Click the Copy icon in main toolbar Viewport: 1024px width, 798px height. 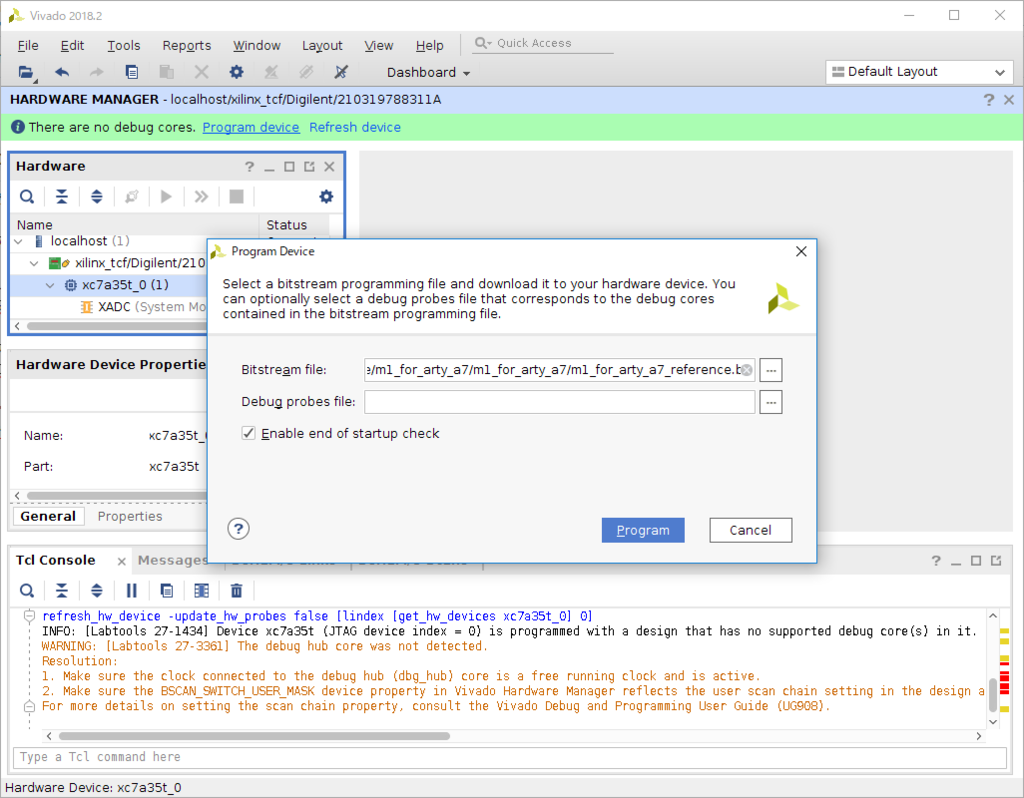132,72
